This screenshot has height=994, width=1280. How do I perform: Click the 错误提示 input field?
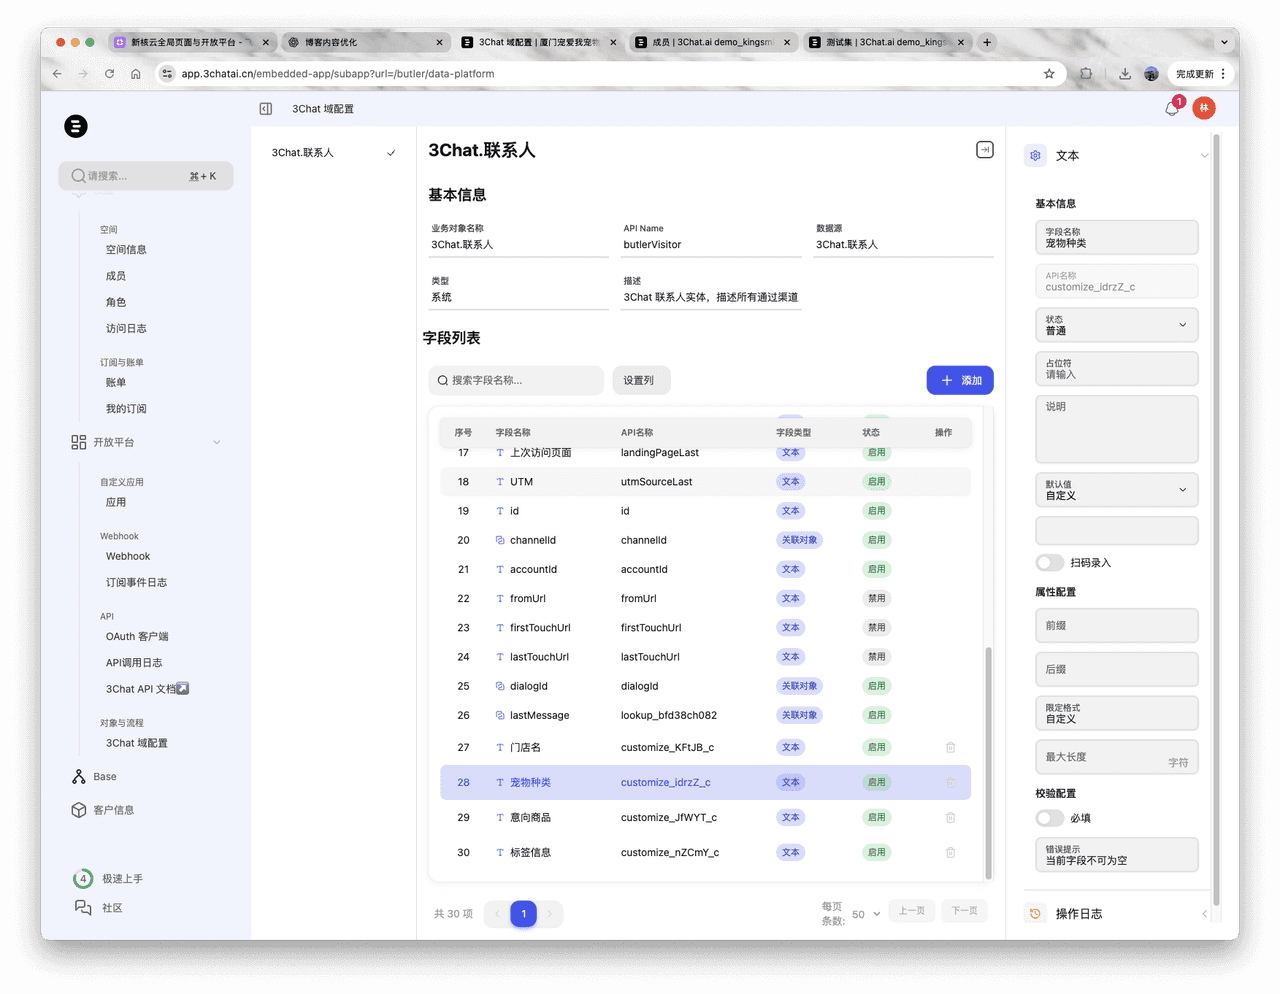click(x=1116, y=855)
